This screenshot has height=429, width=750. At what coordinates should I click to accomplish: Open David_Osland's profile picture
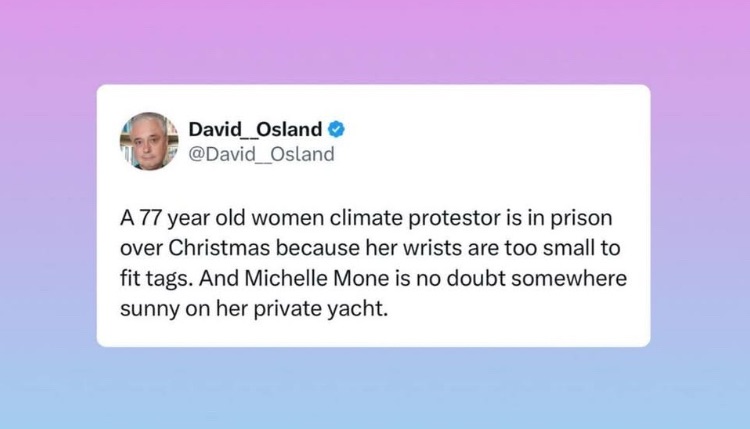pyautogui.click(x=149, y=141)
